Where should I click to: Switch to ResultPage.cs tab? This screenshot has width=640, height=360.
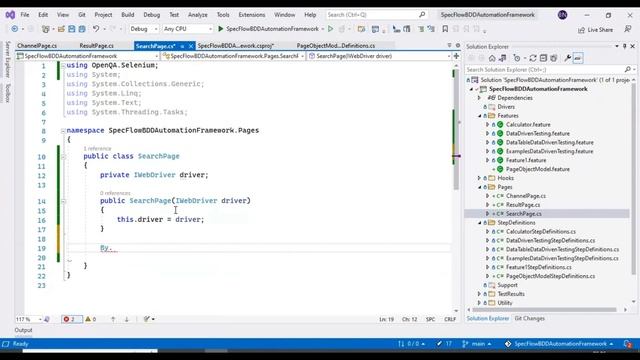97,46
